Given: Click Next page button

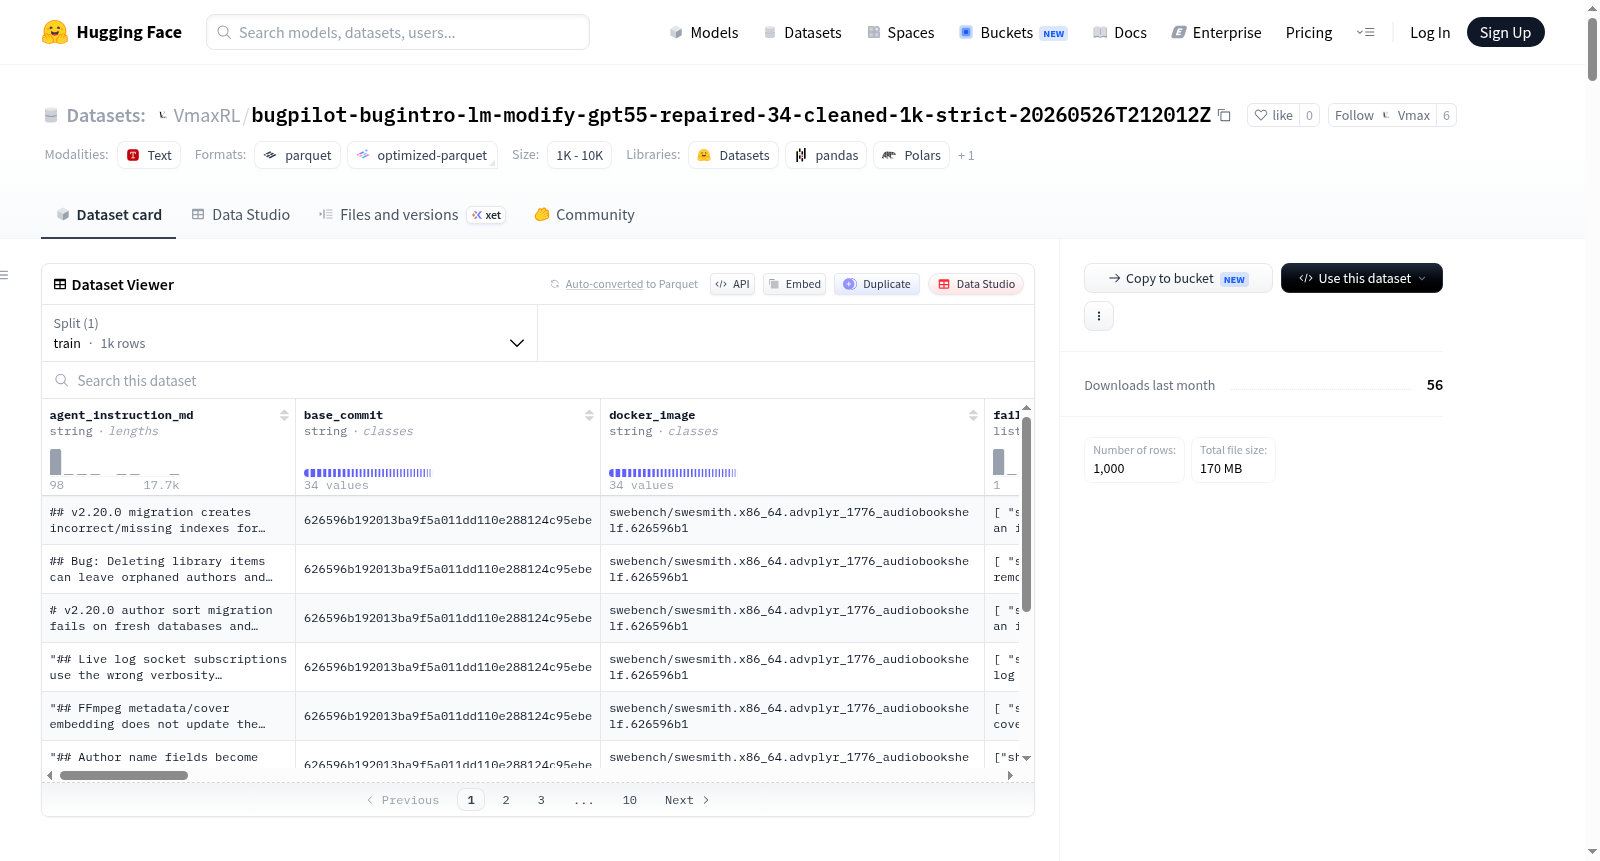Looking at the screenshot, I should click(x=687, y=800).
